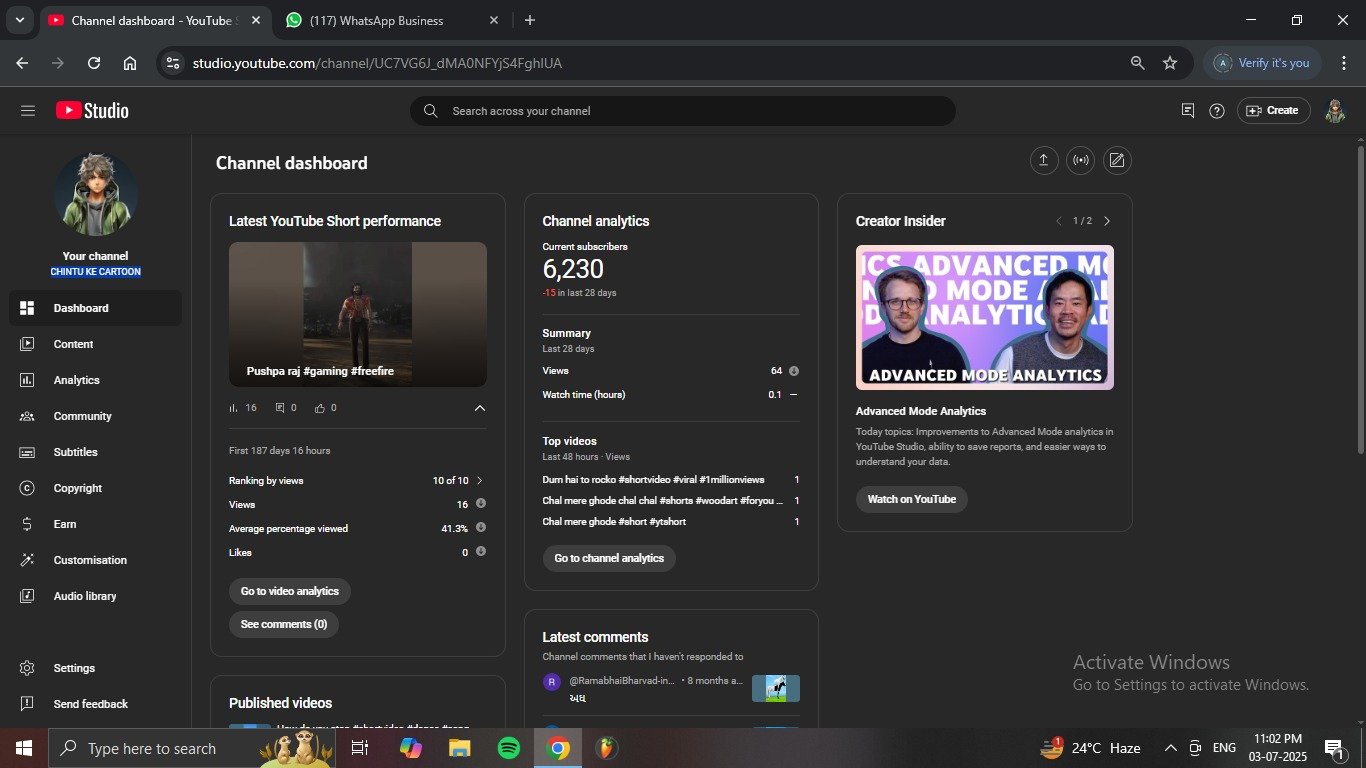Switch to the WhatsApp Business tab
The width and height of the screenshot is (1366, 768).
[392, 20]
